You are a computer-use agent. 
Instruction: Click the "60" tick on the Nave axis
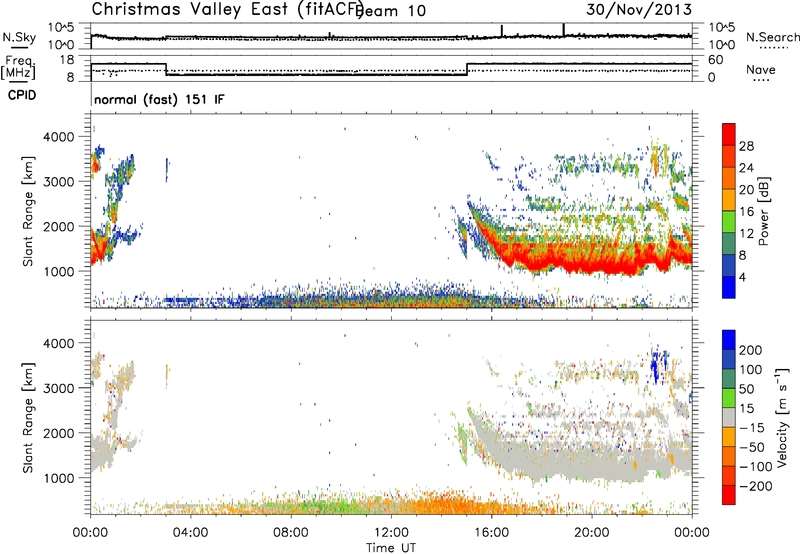(x=716, y=60)
